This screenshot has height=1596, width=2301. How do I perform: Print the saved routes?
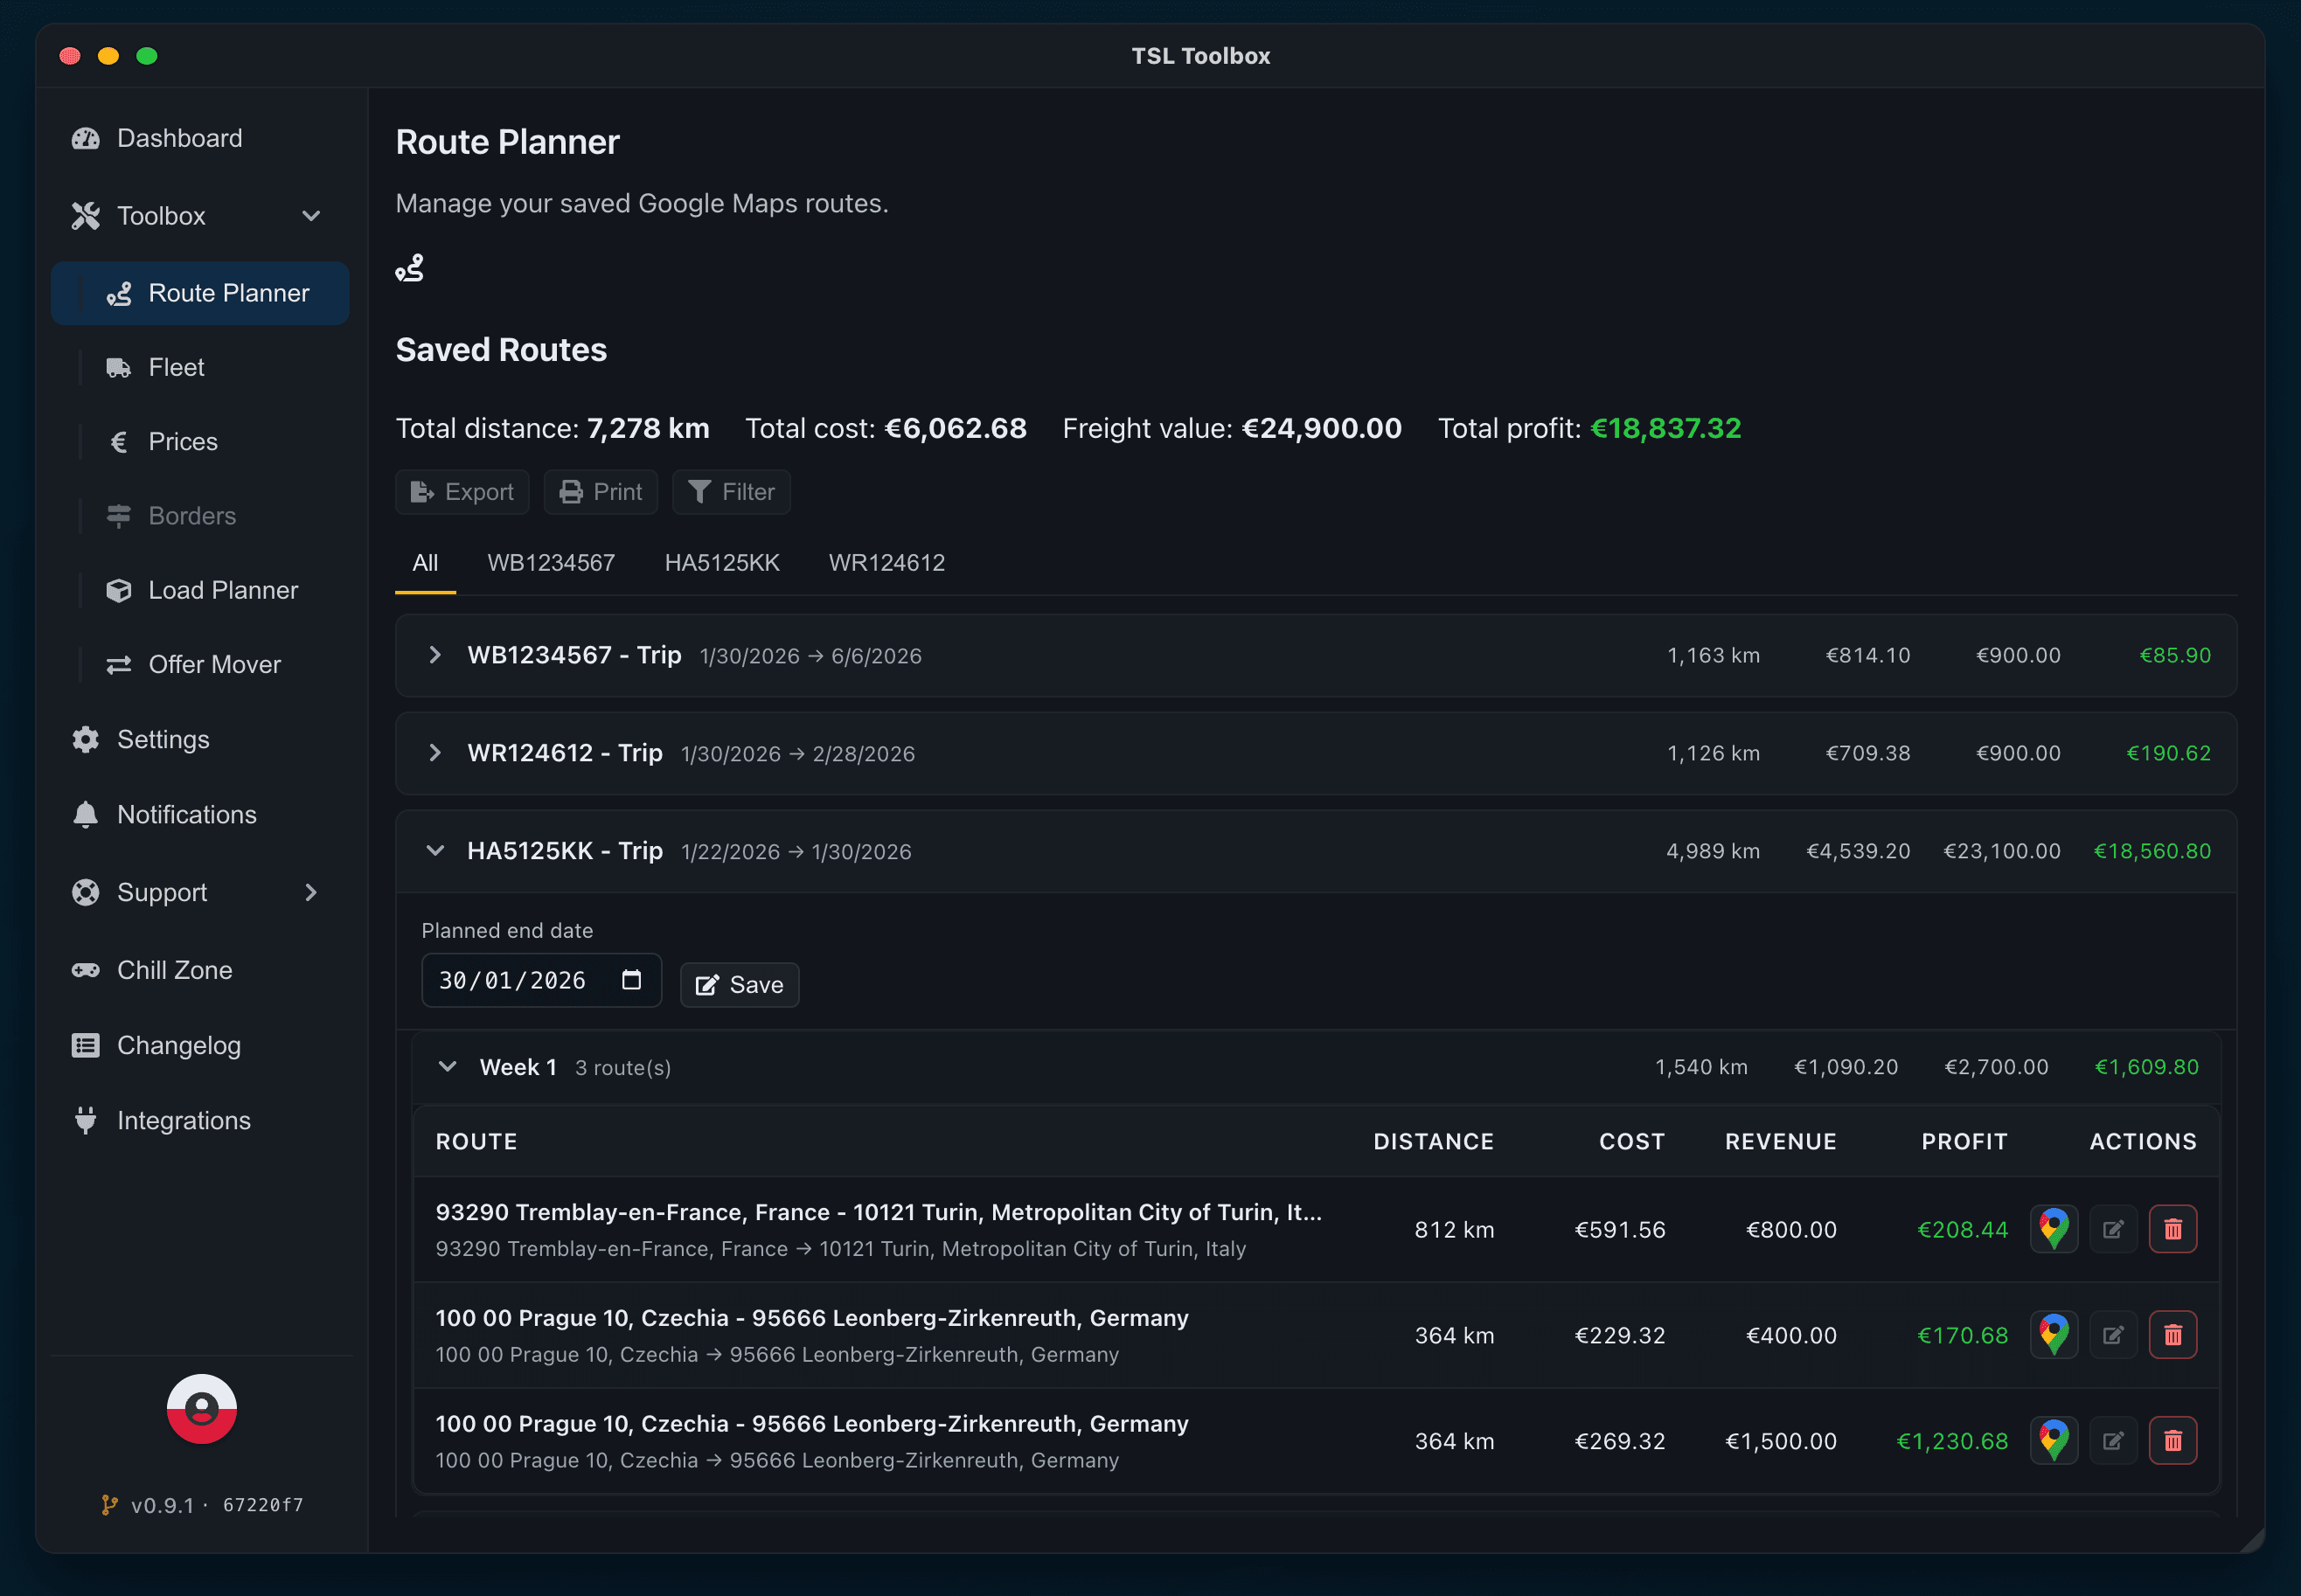tap(600, 492)
